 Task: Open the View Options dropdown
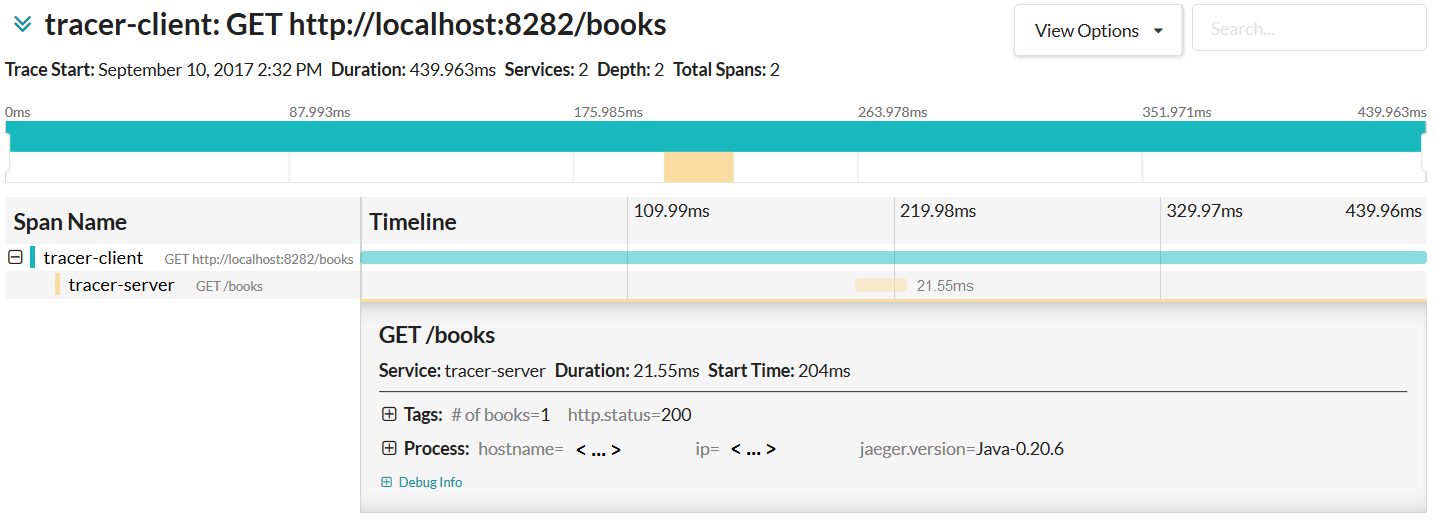point(1098,31)
